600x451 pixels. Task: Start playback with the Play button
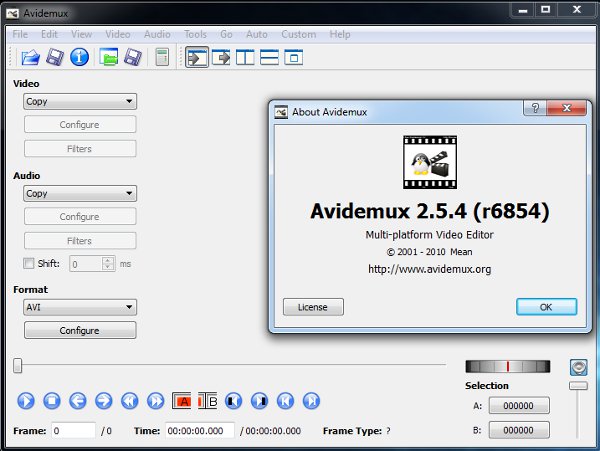pyautogui.click(x=26, y=401)
